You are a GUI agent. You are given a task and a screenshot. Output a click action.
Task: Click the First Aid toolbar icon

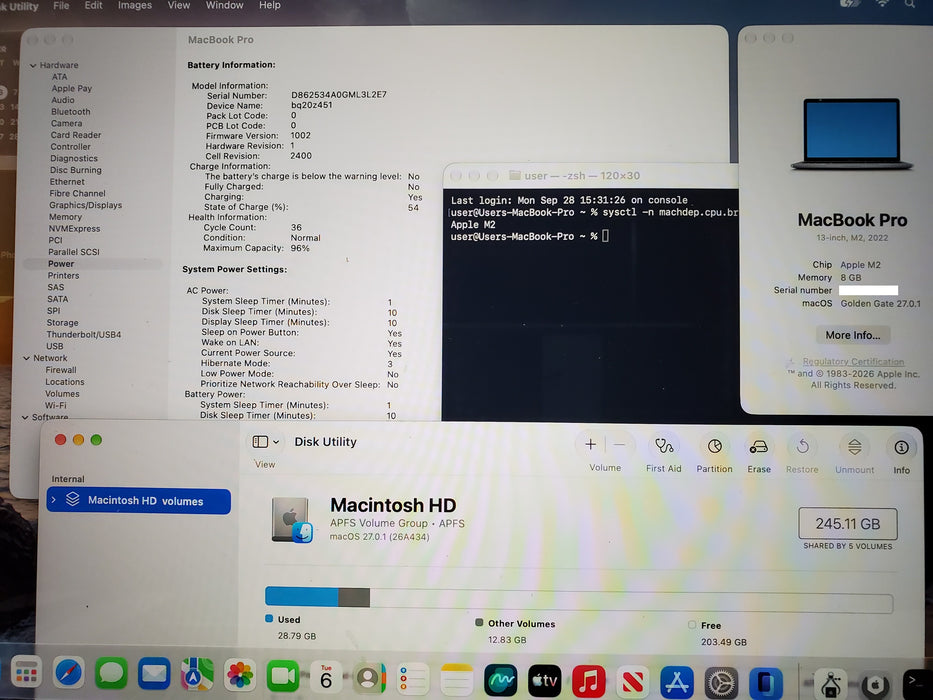click(x=663, y=446)
